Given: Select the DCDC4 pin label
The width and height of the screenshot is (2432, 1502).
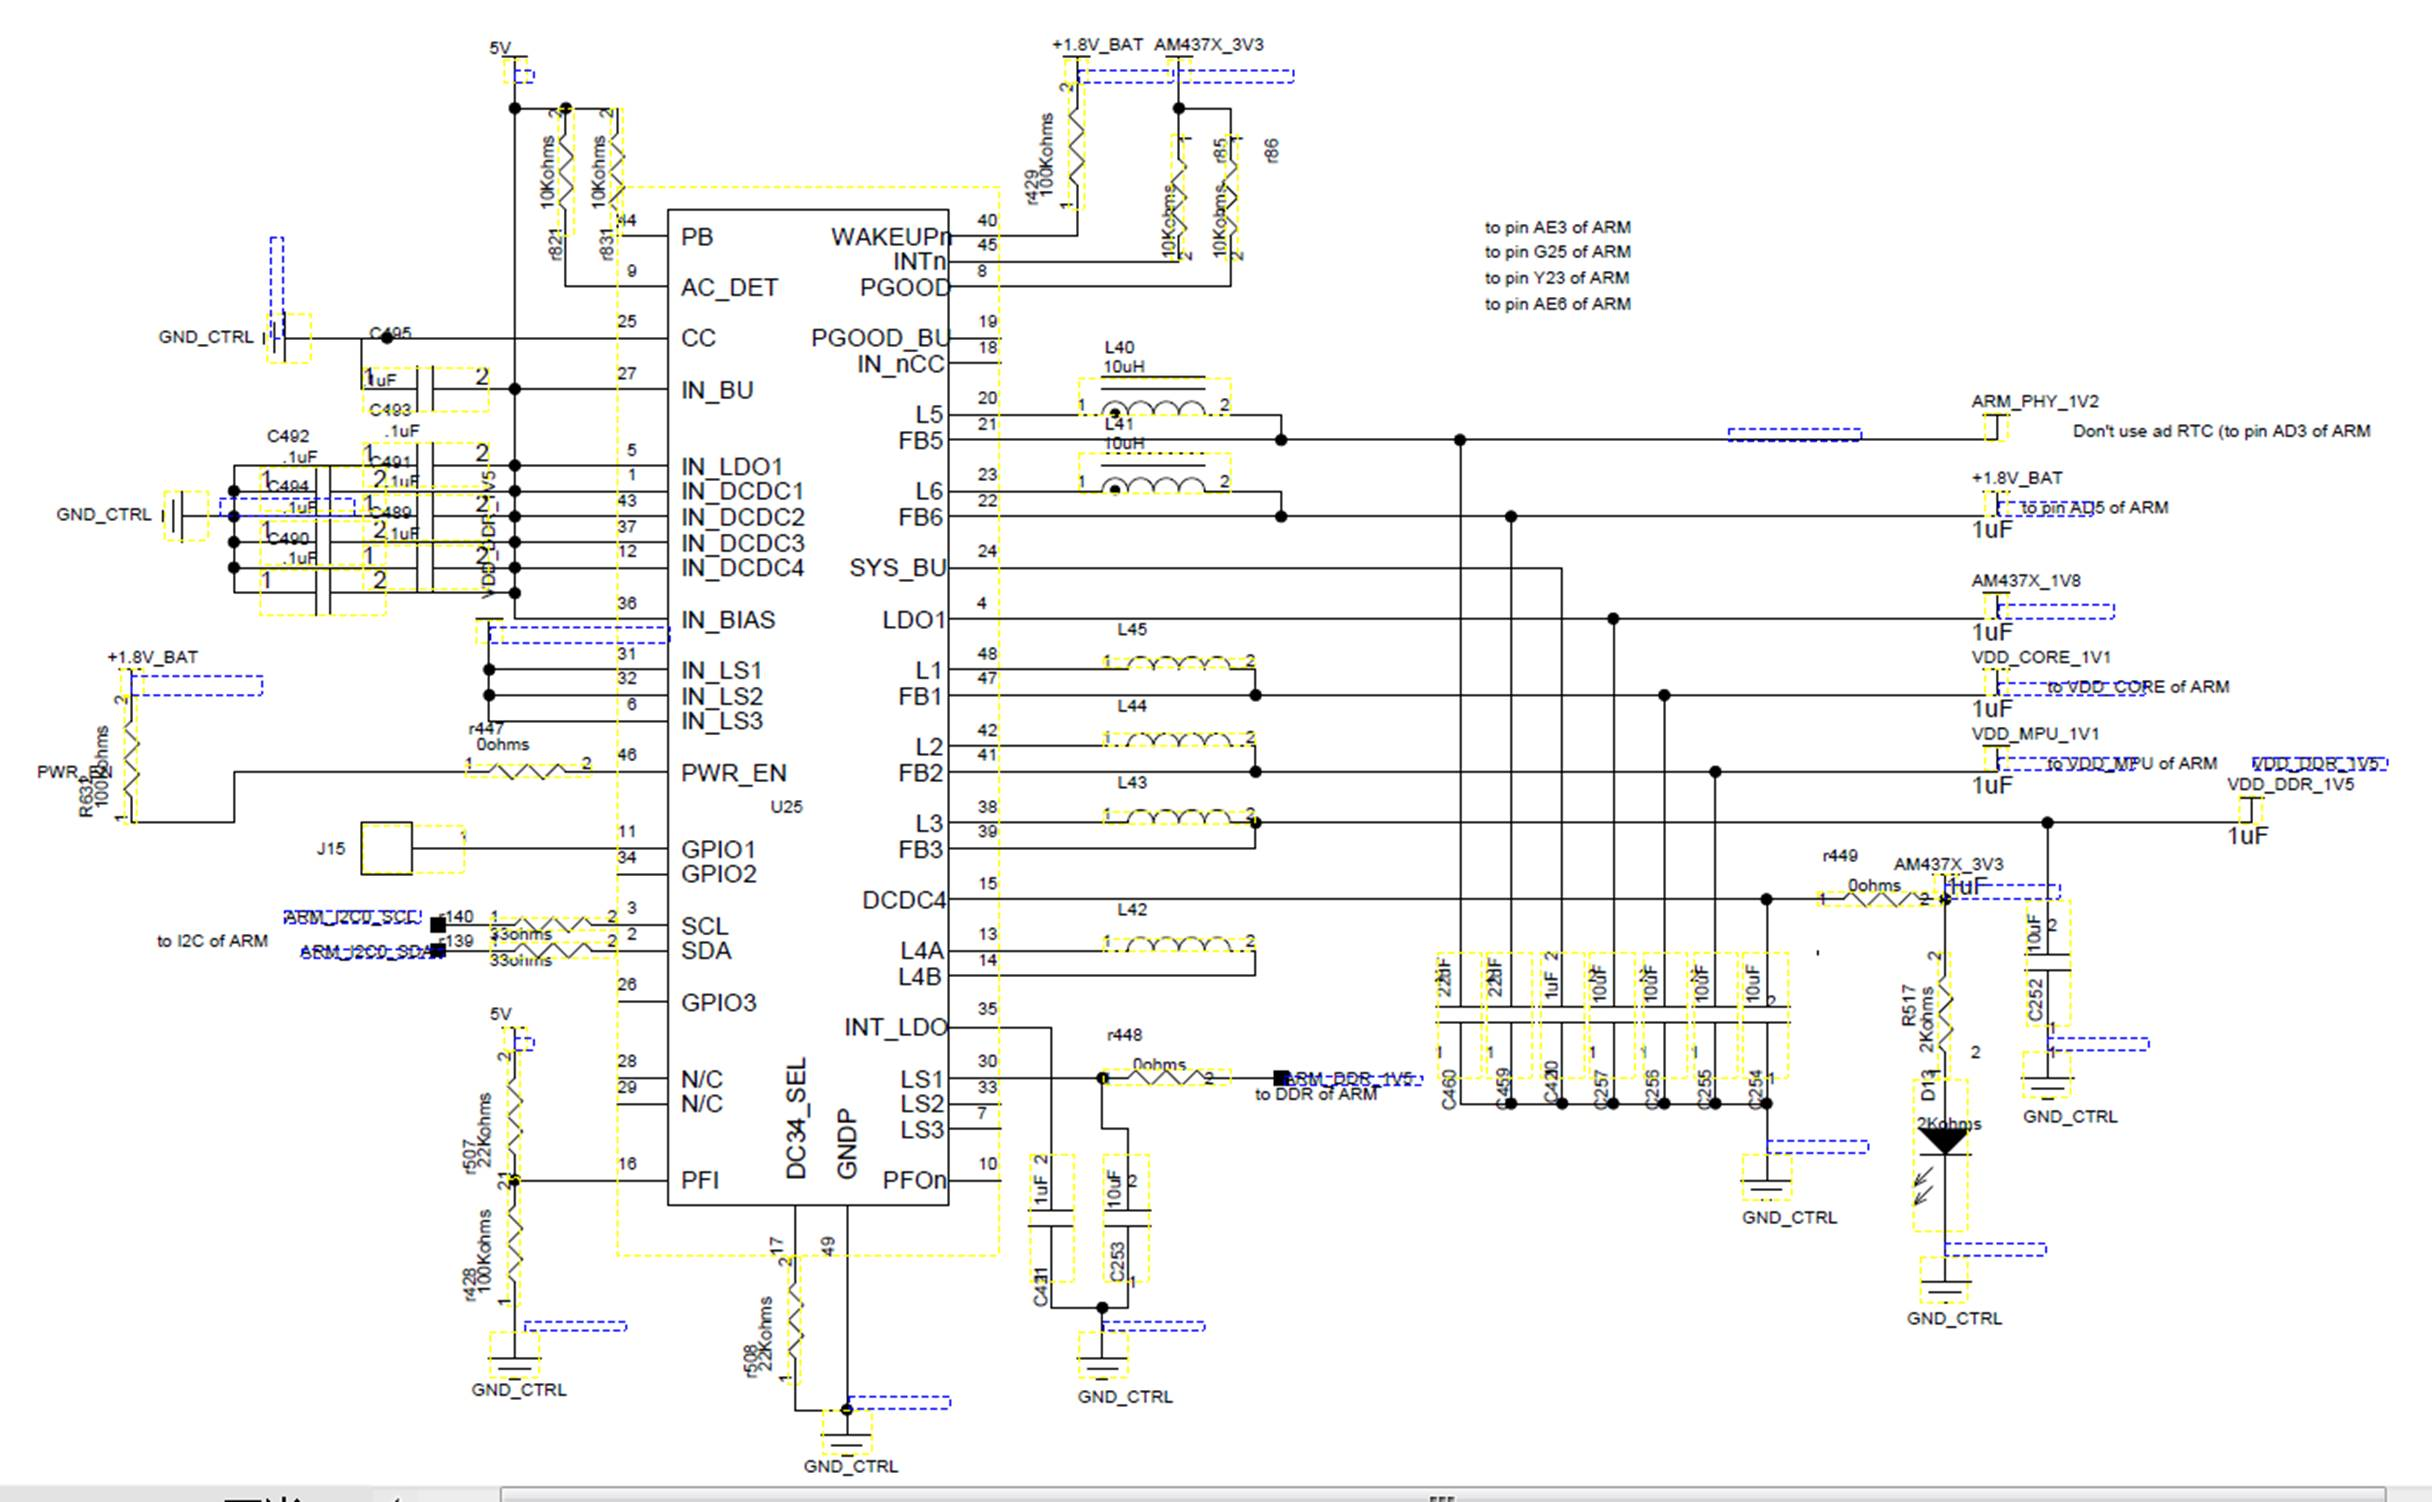Looking at the screenshot, I should [904, 900].
